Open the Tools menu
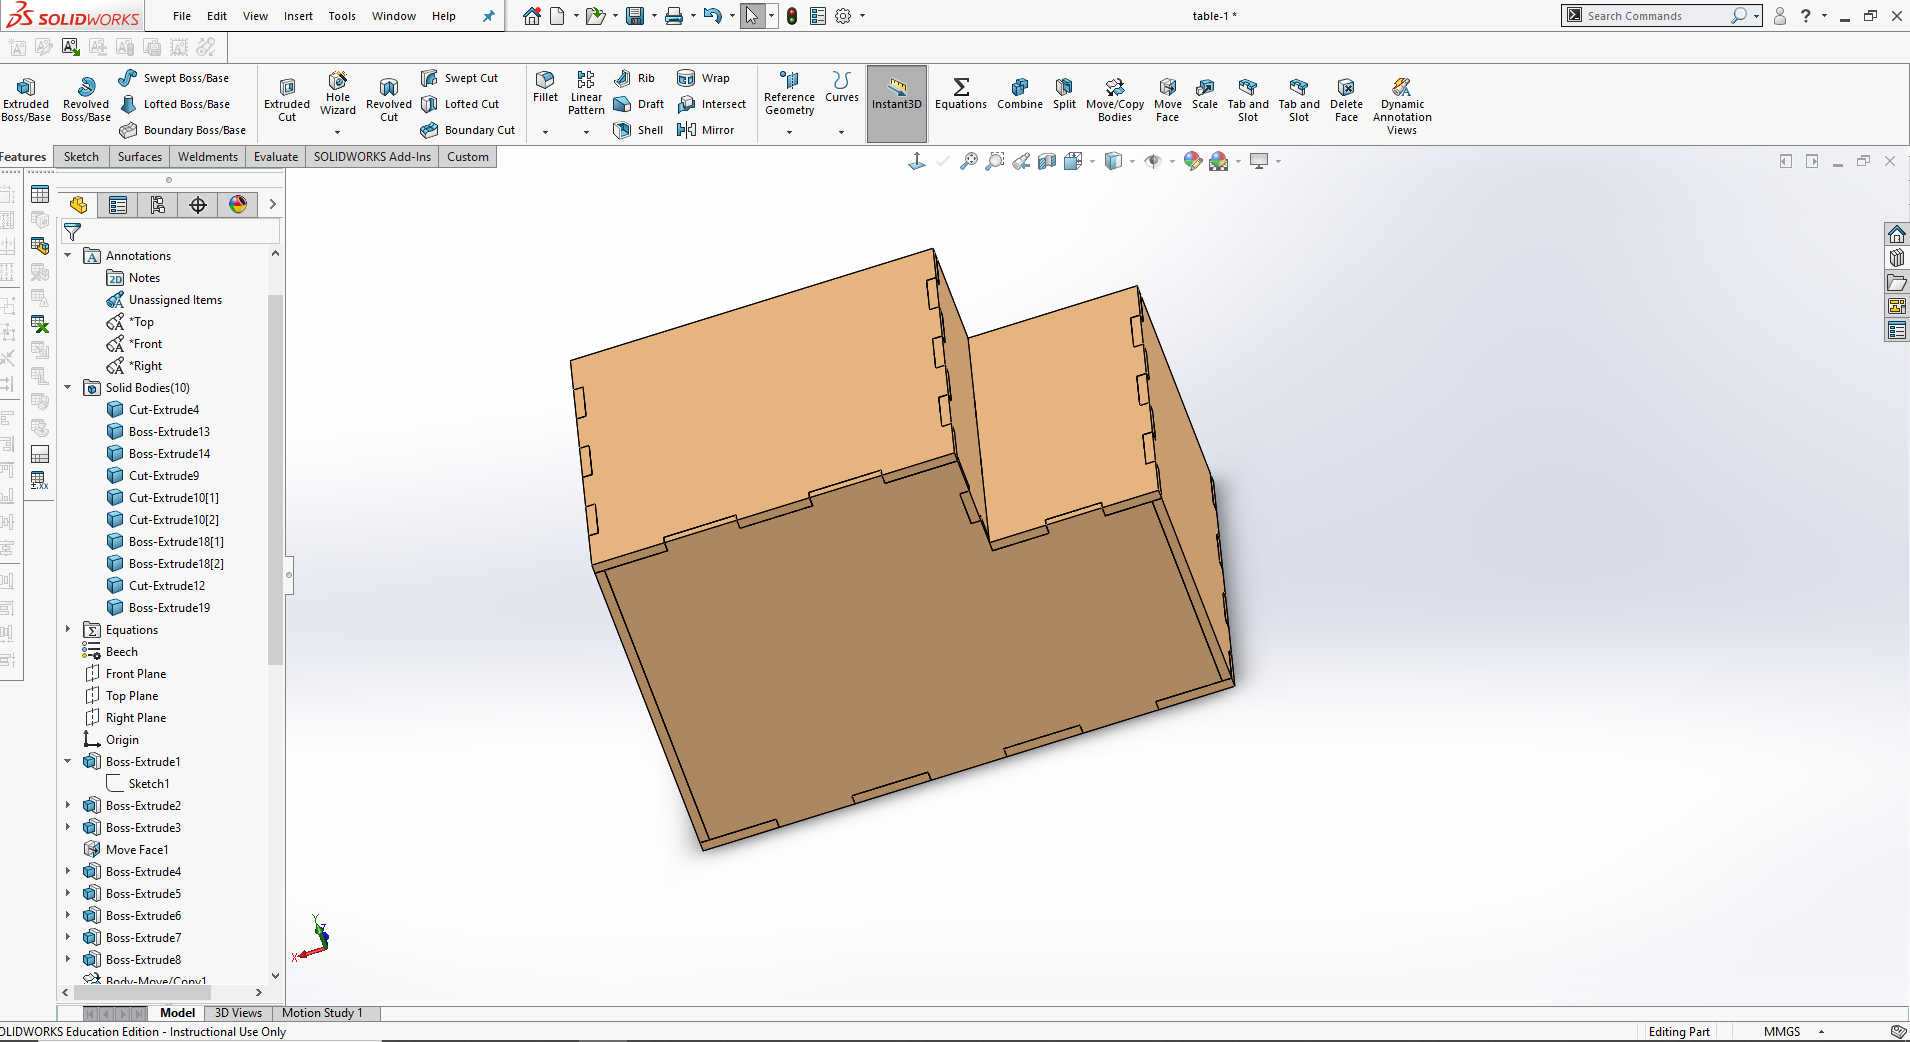 pyautogui.click(x=342, y=16)
